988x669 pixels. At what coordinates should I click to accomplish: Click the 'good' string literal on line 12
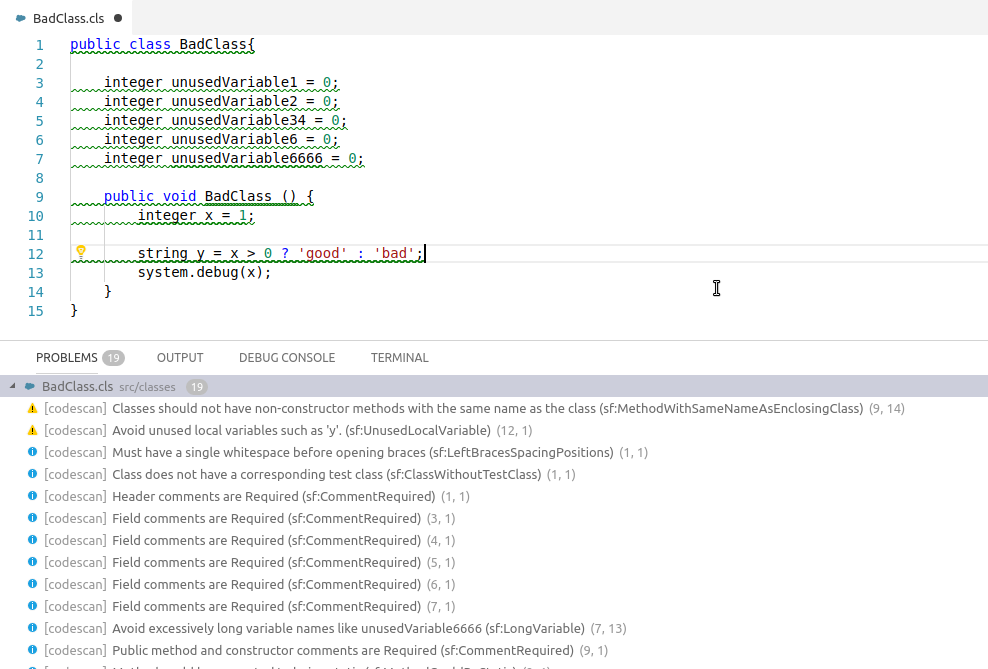pos(323,253)
